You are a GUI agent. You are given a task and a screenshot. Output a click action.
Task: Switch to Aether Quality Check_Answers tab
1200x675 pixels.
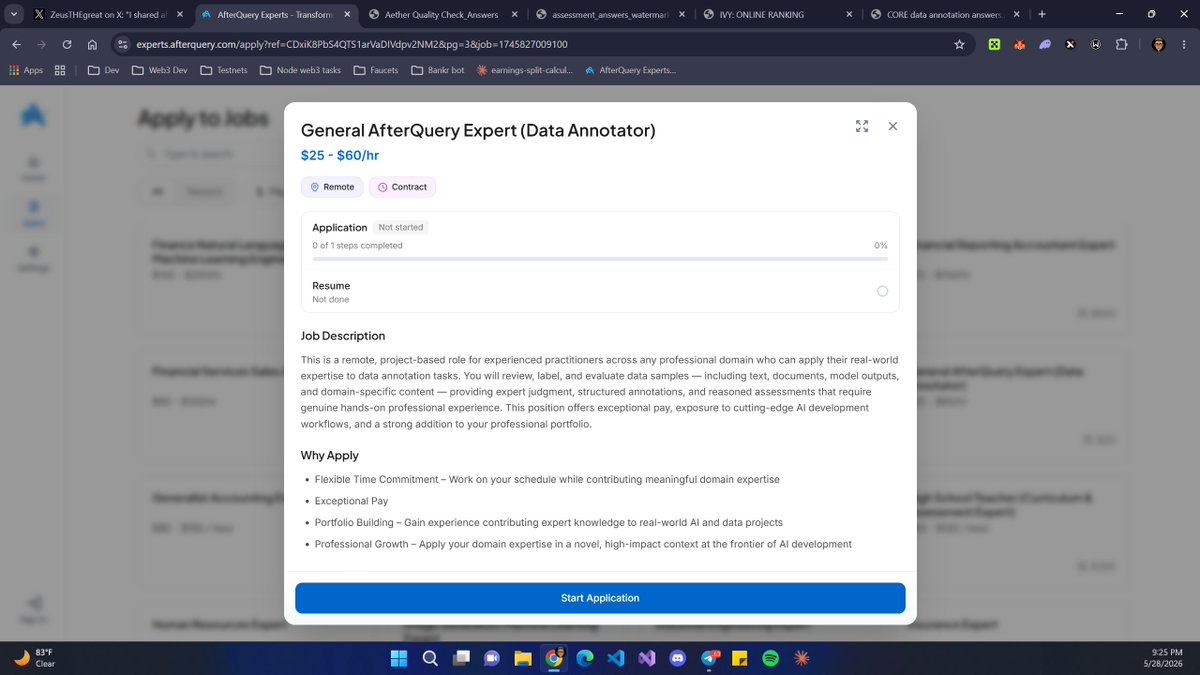(x=441, y=15)
